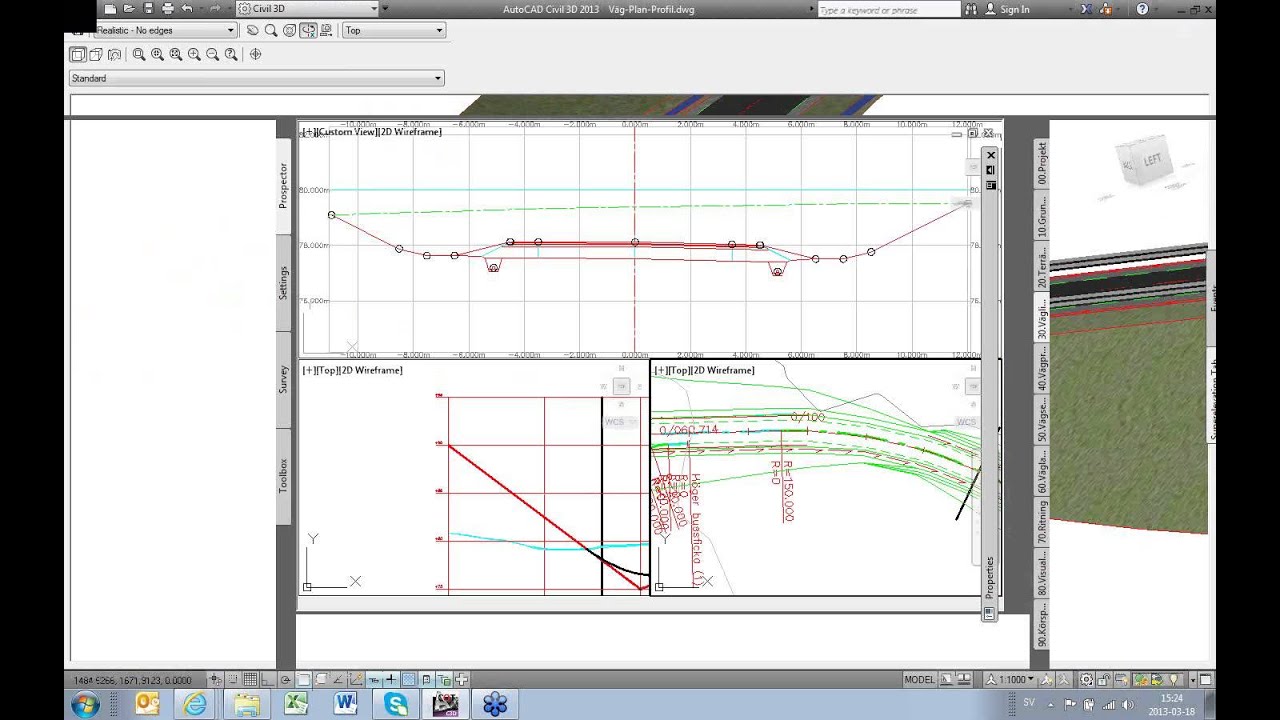
Task: Open the Standard style dropdown
Action: pos(256,78)
